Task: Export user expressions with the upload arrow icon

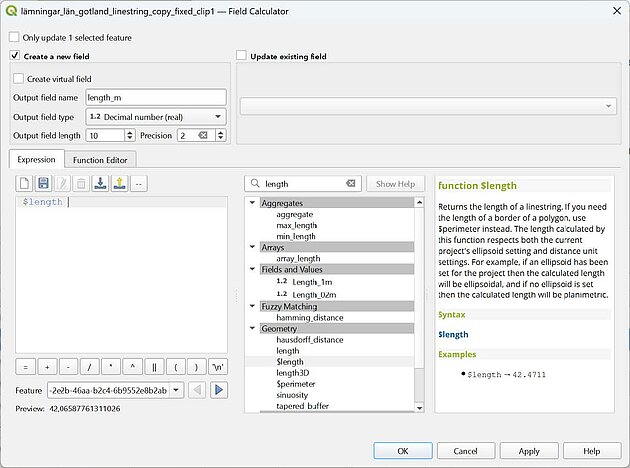Action: [x=119, y=184]
